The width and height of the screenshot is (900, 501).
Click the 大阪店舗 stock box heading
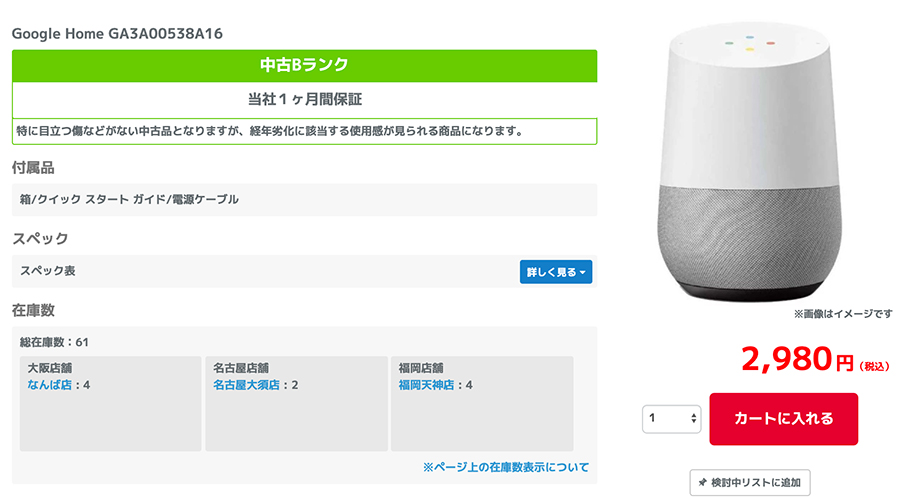click(x=49, y=368)
